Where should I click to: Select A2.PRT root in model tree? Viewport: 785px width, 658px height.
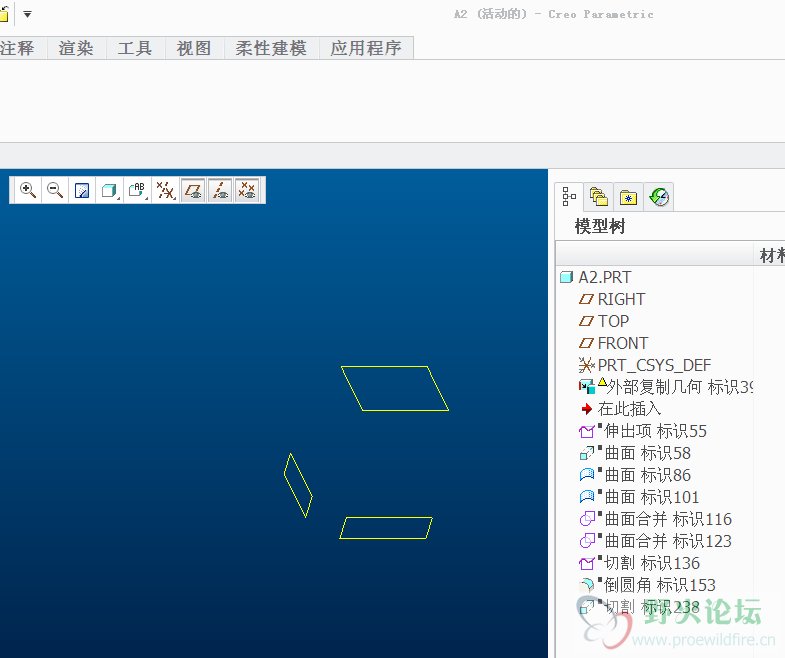(x=605, y=277)
